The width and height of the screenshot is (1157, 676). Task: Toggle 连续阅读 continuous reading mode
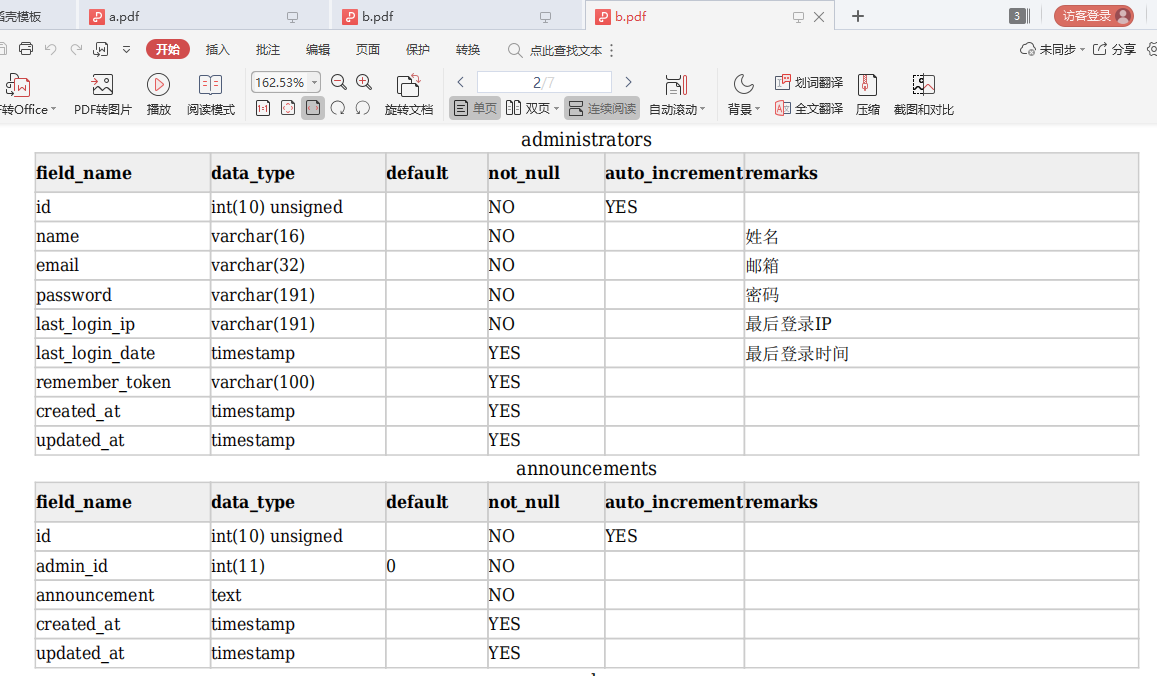click(x=602, y=108)
